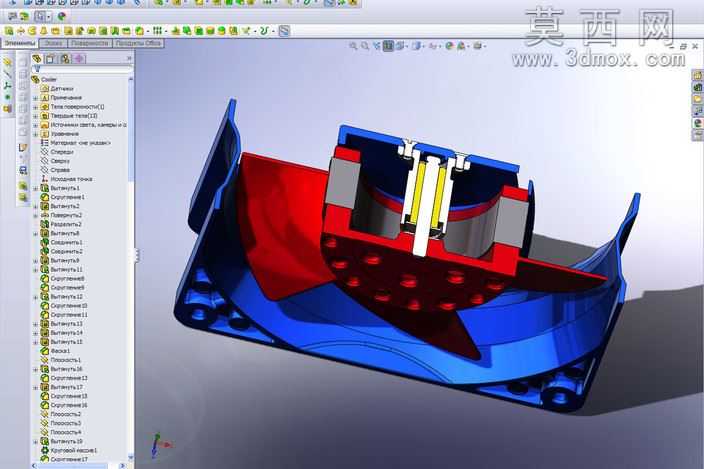Image resolution: width=704 pixels, height=469 pixels.
Task: Click the feature tree horizontal scrollbar
Action: tap(78, 465)
